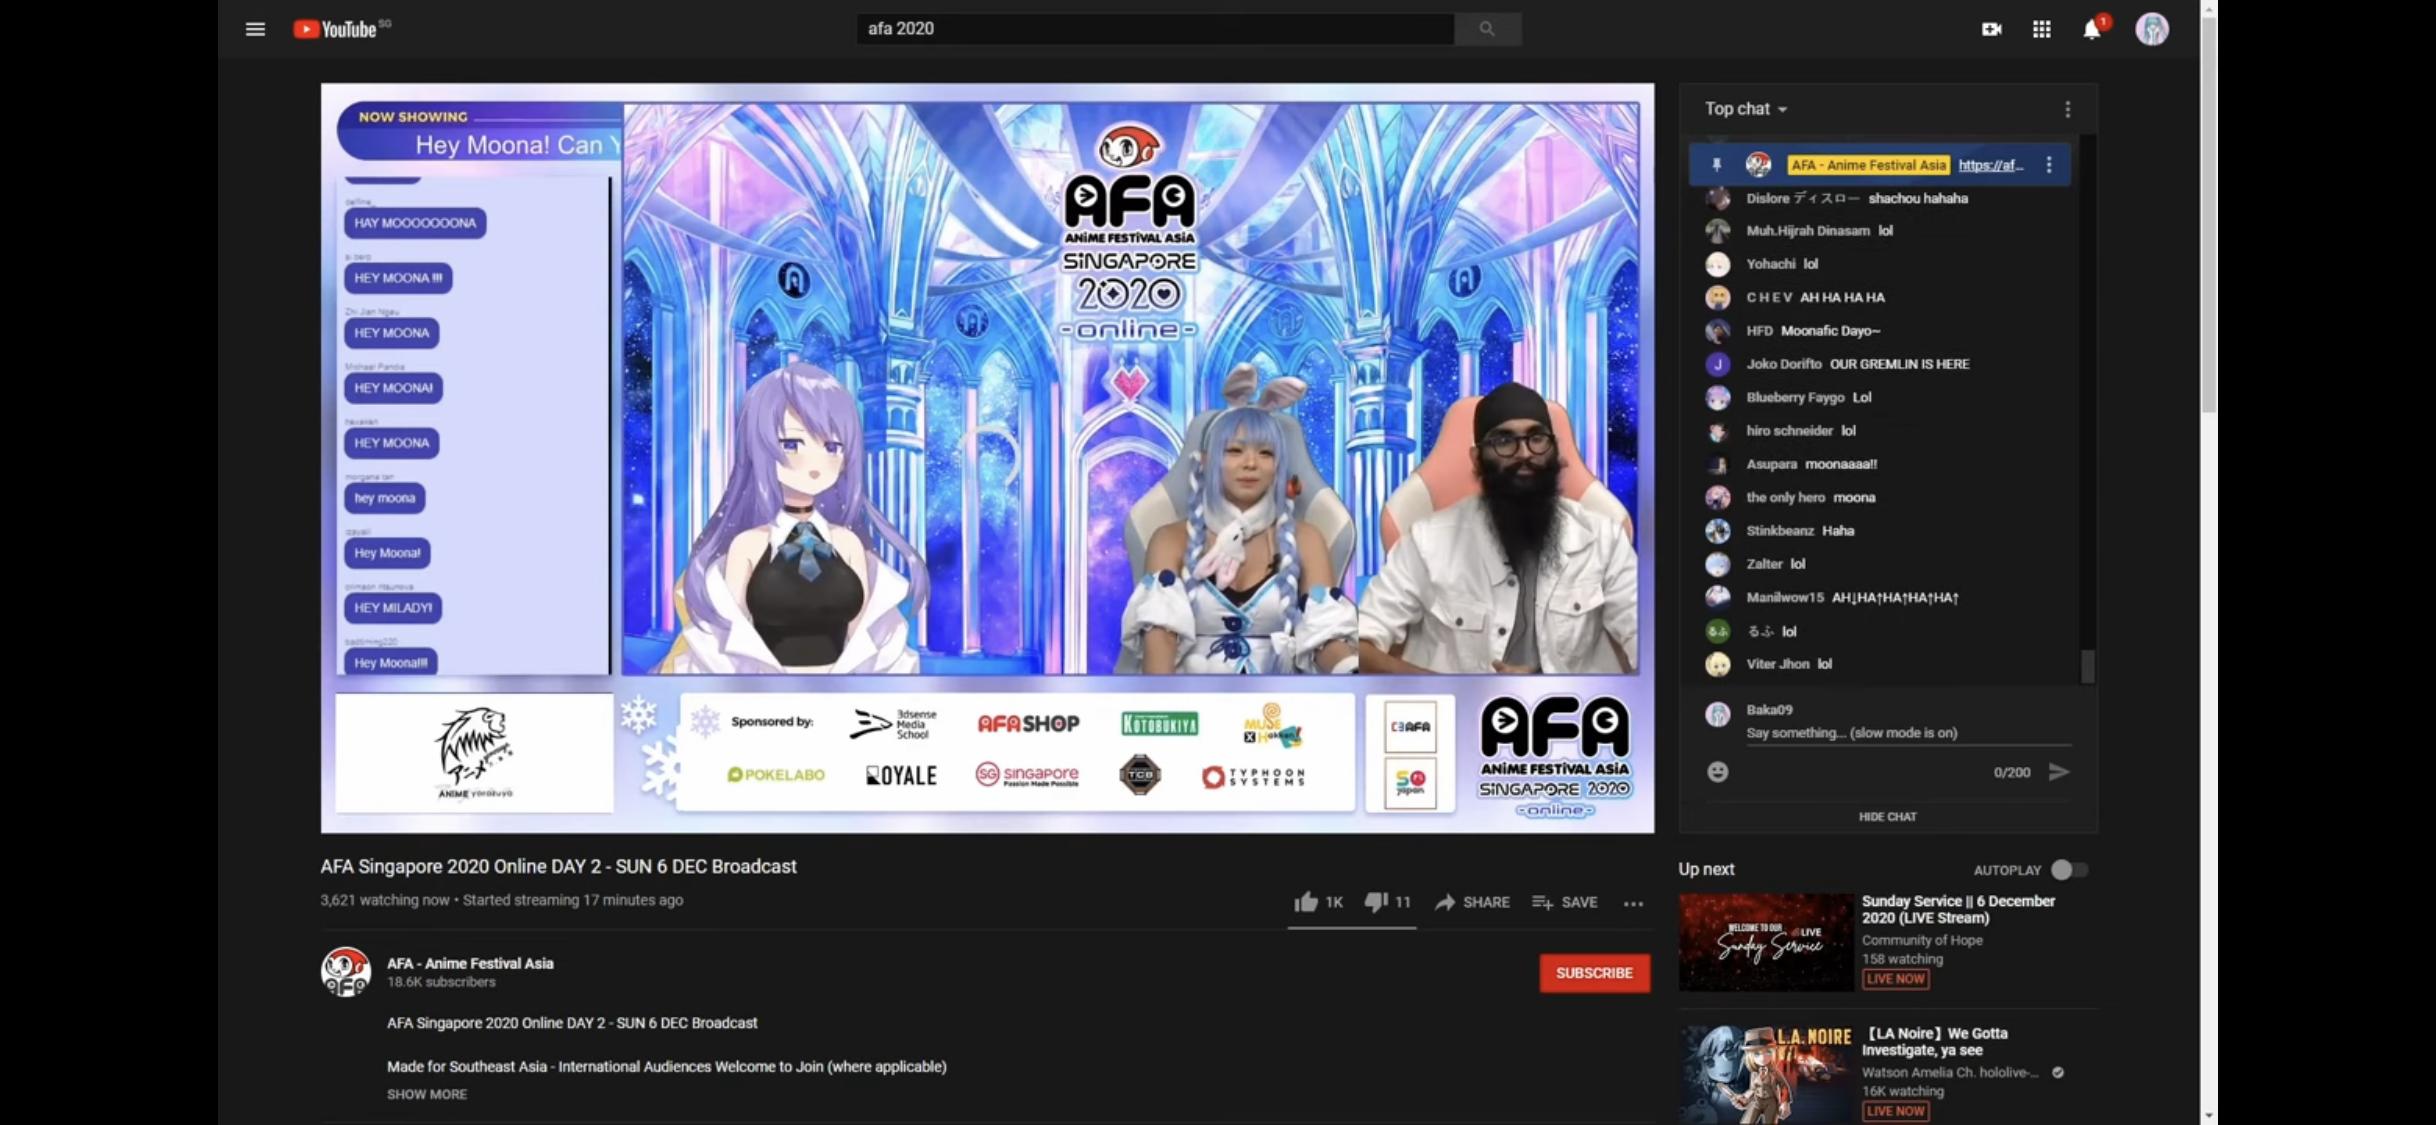This screenshot has height=1125, width=2436.
Task: Click Stinkbeanz's chat message
Action: pos(1800,531)
